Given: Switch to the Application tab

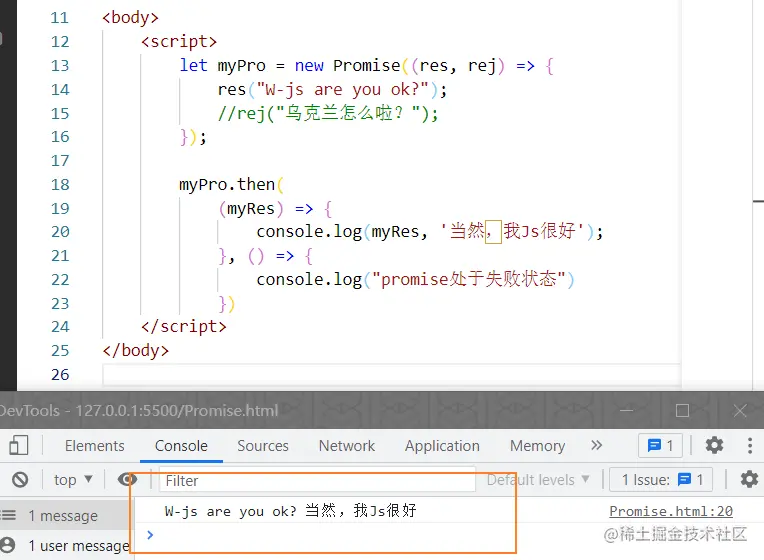Looking at the screenshot, I should click(x=442, y=446).
